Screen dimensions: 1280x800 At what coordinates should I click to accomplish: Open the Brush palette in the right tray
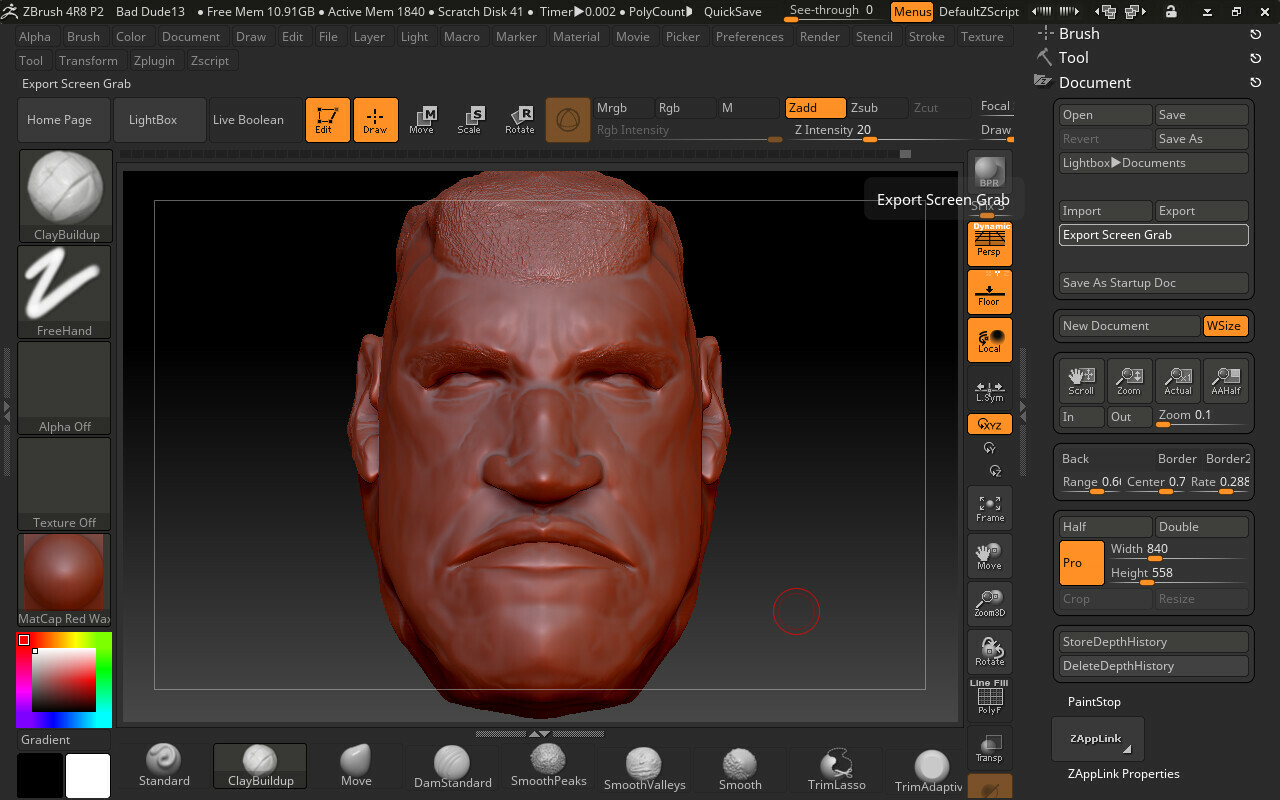(1078, 33)
